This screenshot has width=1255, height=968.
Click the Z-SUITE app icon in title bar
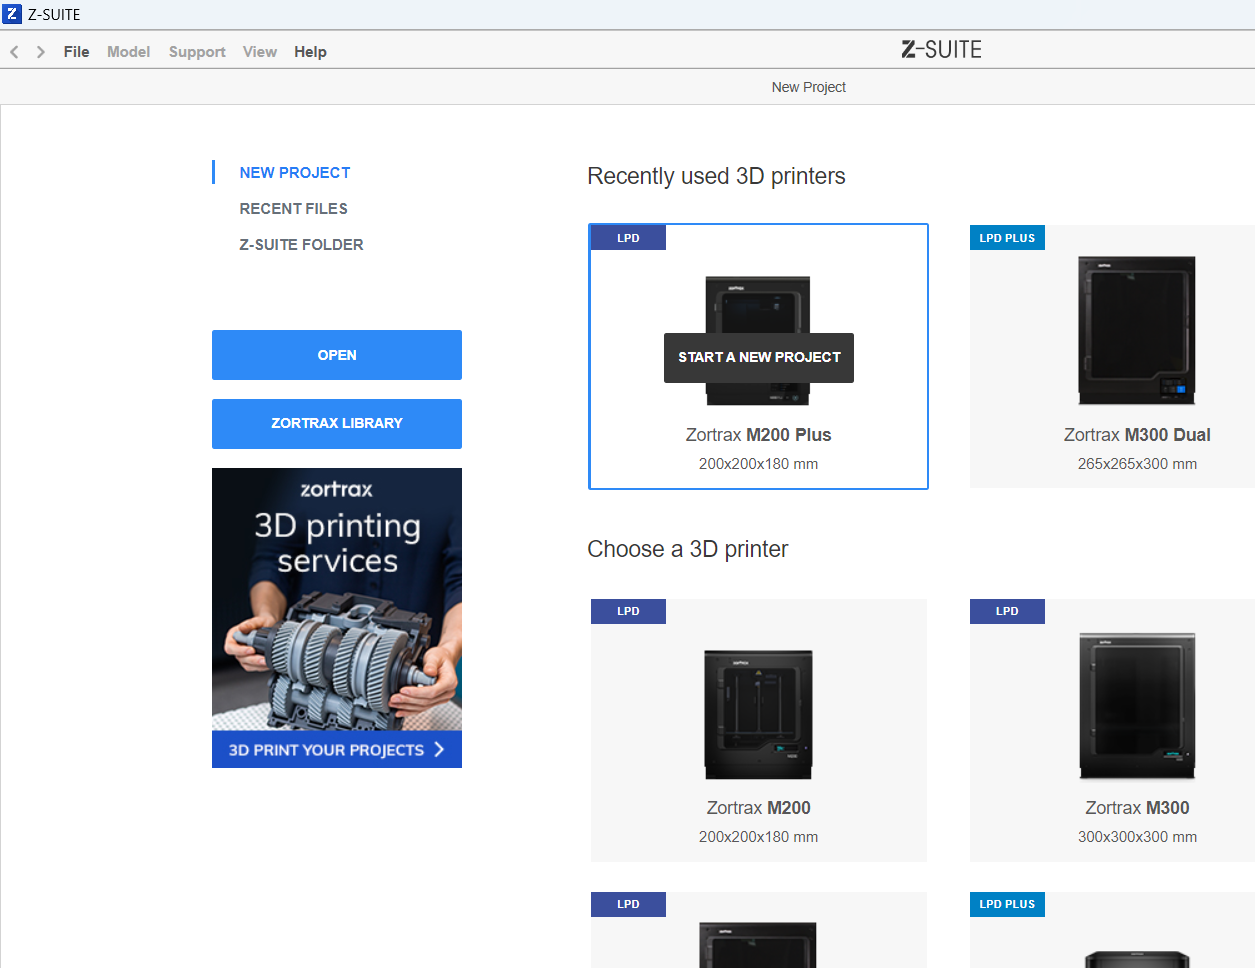pos(12,14)
